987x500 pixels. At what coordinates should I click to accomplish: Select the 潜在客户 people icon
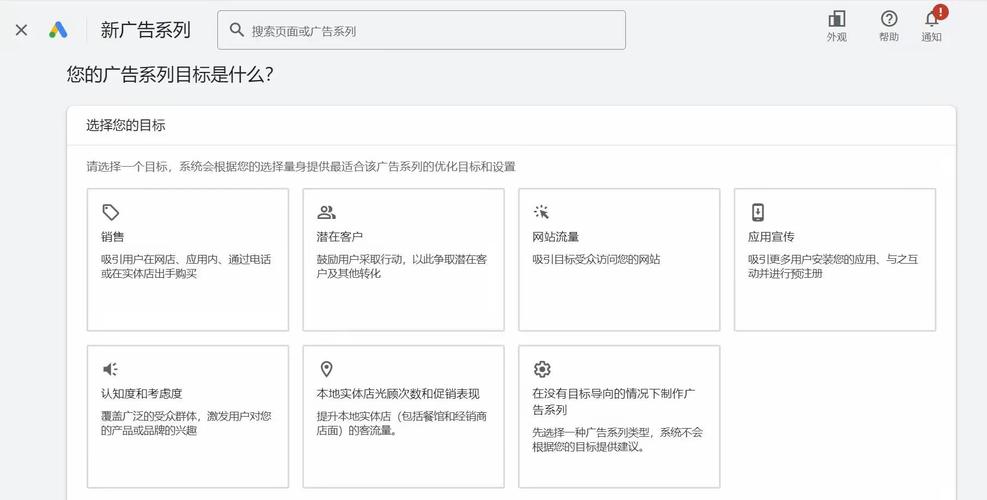click(326, 212)
